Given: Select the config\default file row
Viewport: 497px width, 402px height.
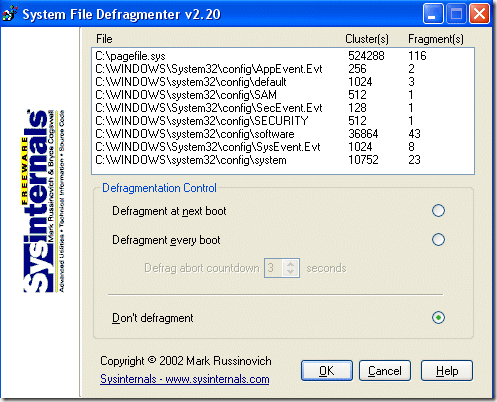Looking at the screenshot, I should click(283, 82).
